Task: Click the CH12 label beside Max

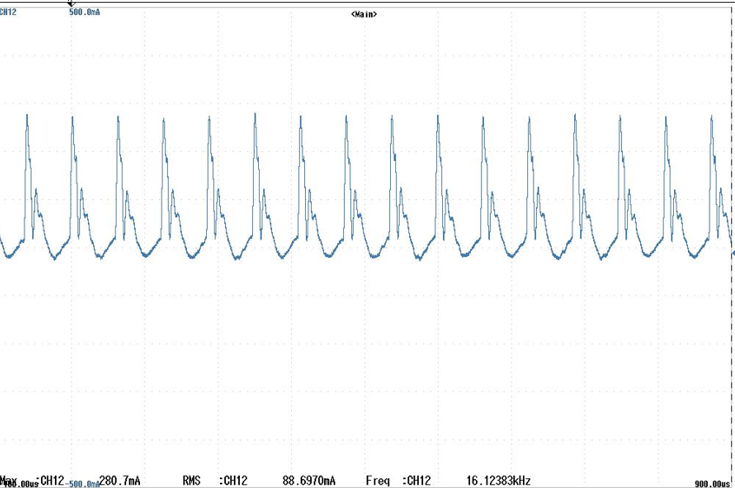Action: click(x=50, y=480)
